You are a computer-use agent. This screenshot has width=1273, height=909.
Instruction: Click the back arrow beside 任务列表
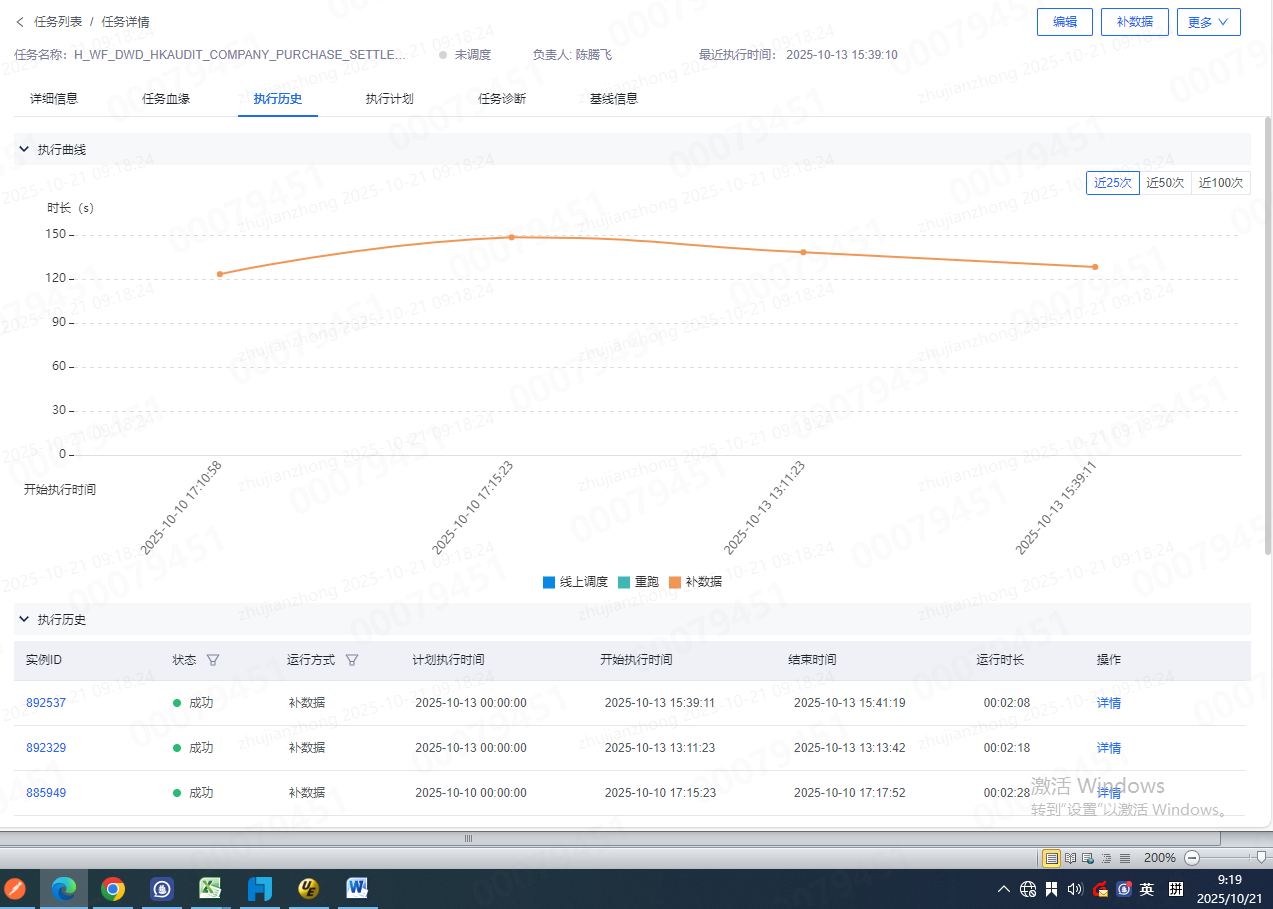[20, 21]
